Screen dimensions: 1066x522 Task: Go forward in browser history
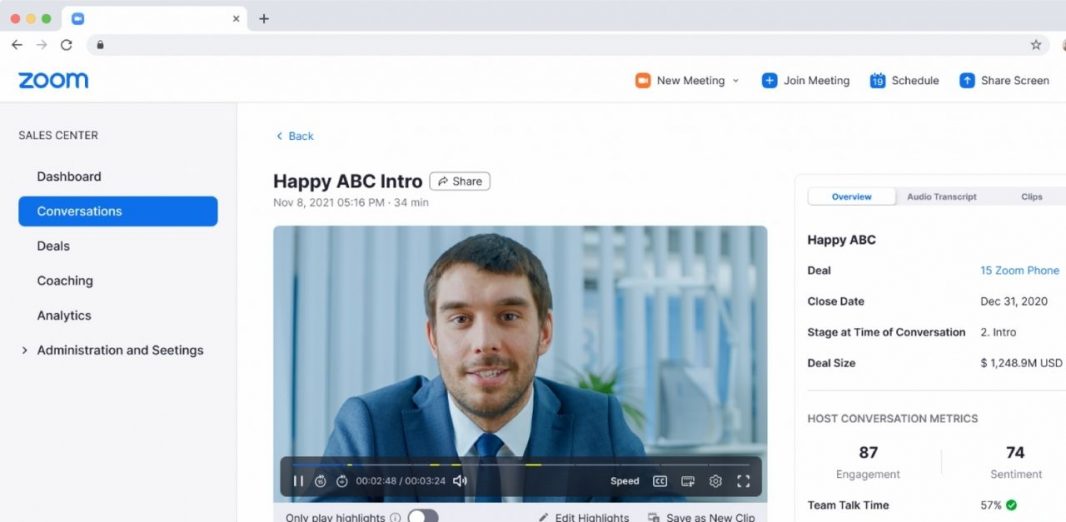click(x=41, y=45)
